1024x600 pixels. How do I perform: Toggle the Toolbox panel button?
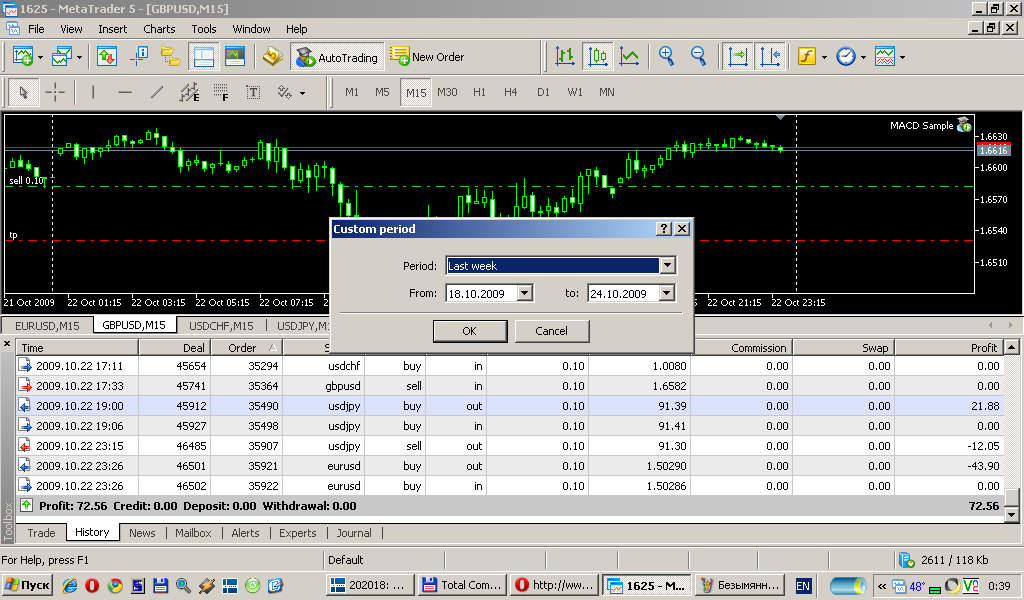203,57
